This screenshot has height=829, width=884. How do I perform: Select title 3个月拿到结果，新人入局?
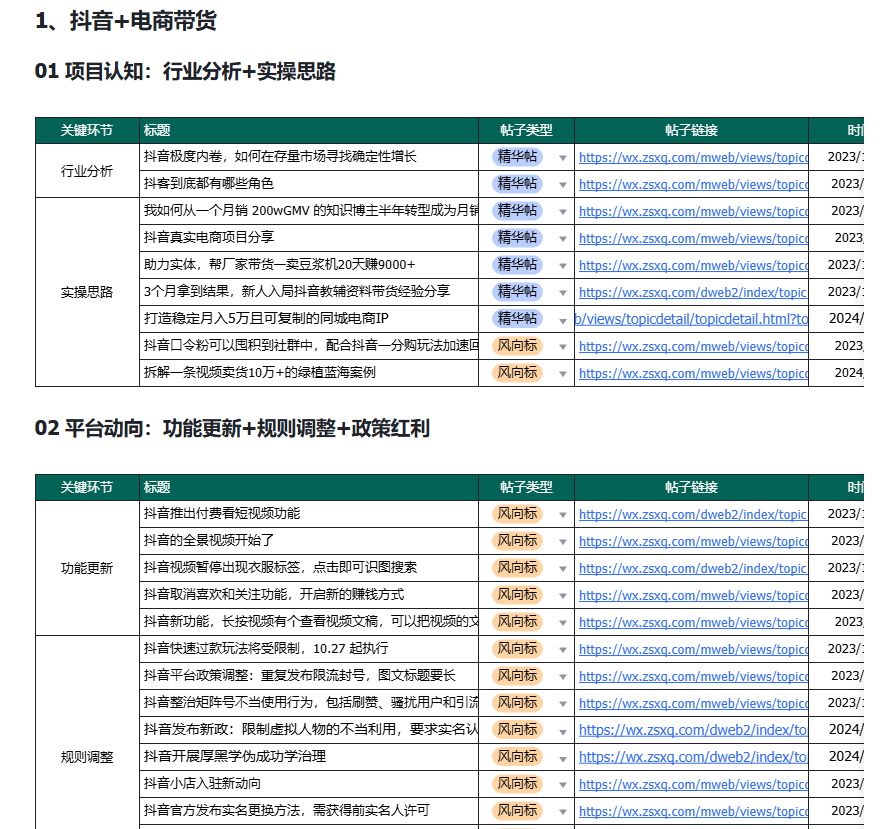[297, 291]
